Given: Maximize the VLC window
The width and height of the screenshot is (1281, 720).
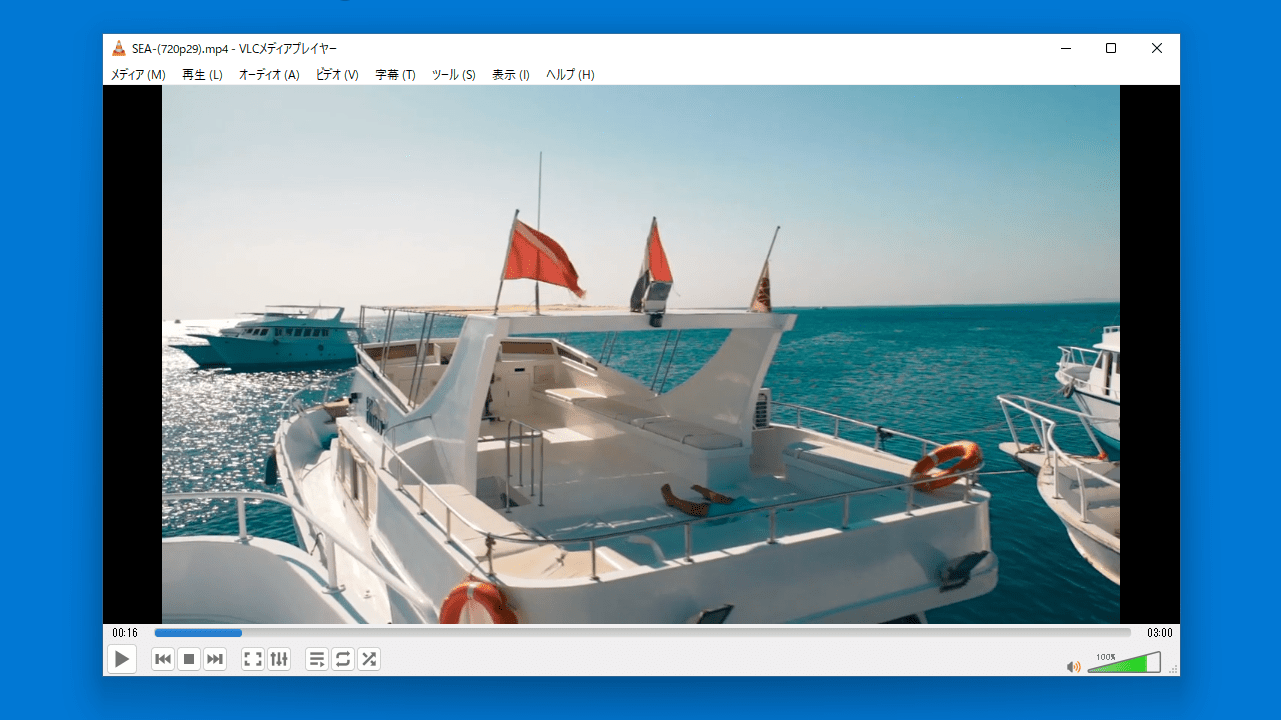Looking at the screenshot, I should tap(1111, 48).
